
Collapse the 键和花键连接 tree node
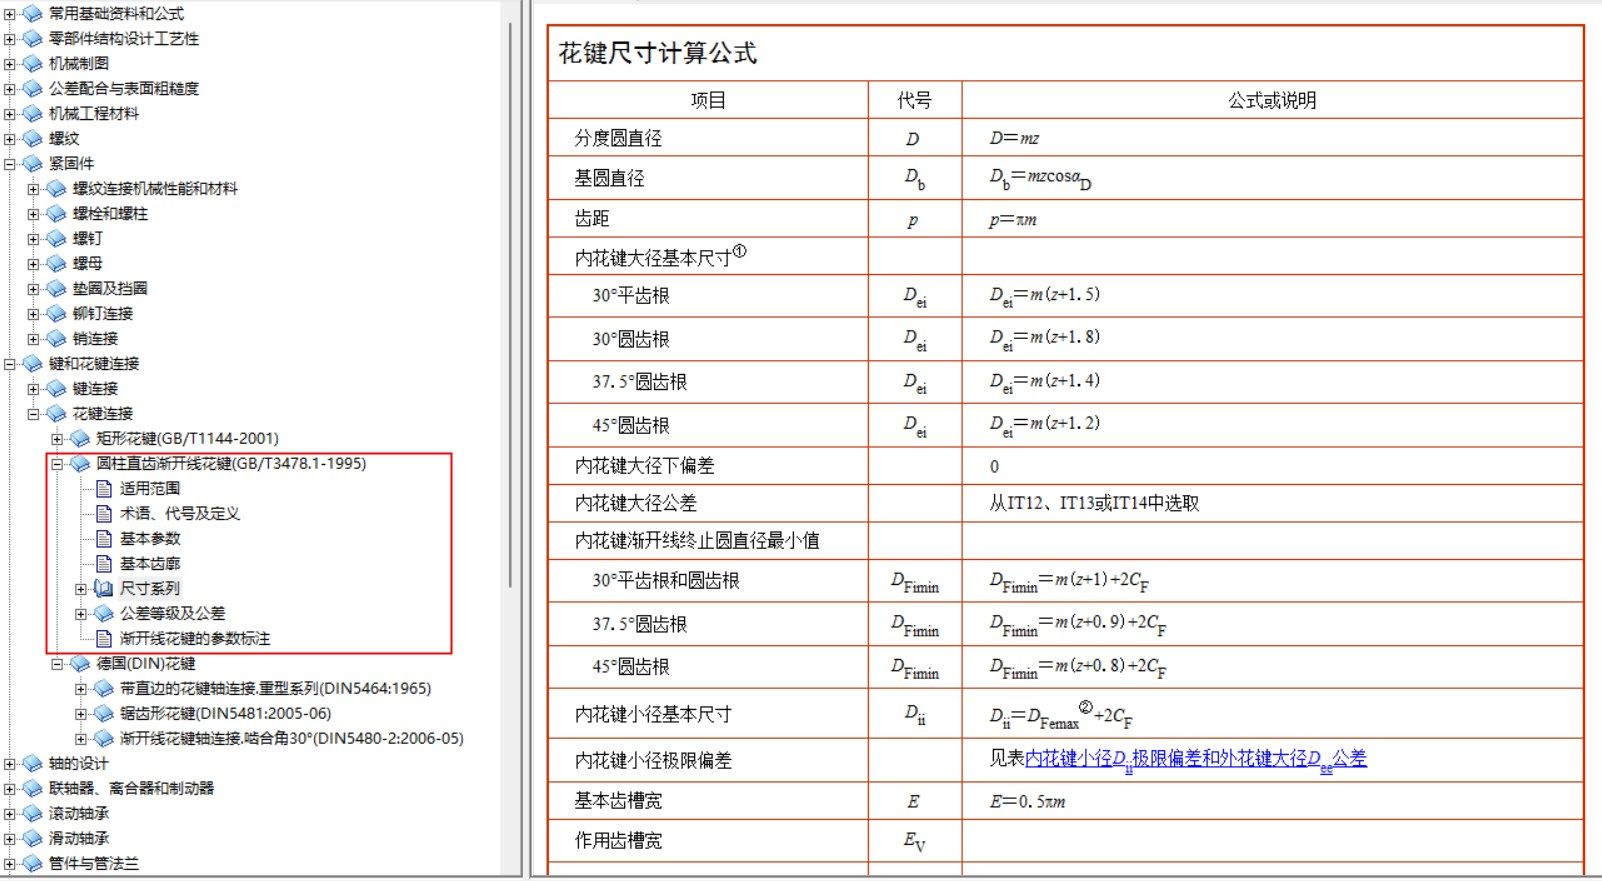pos(10,364)
